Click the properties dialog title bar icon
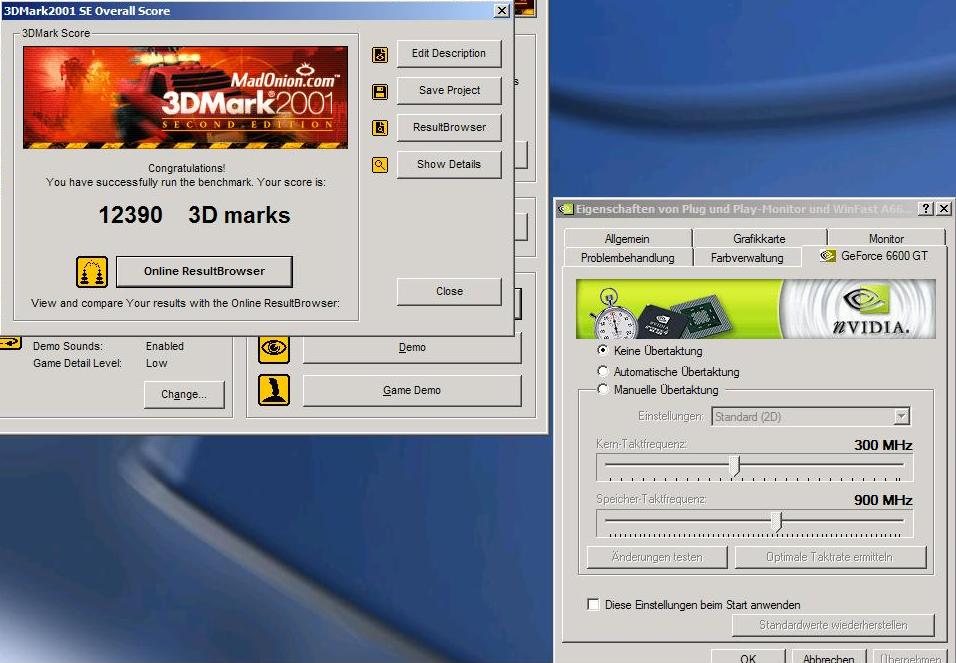Screen dimensions: 956x663 click(566, 209)
